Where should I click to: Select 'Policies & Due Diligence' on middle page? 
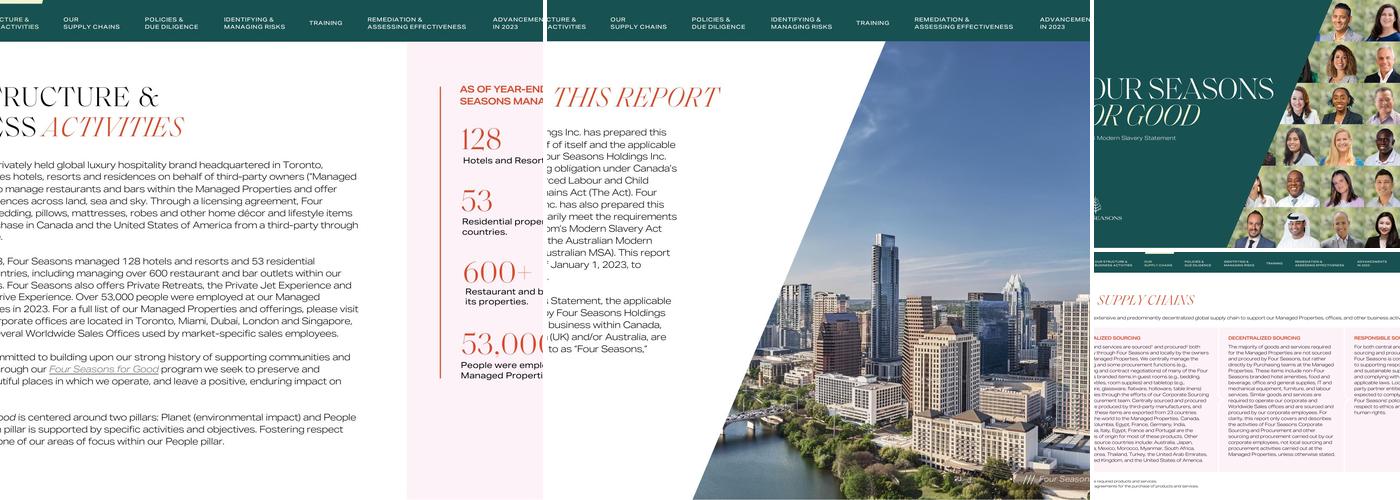pos(718,22)
